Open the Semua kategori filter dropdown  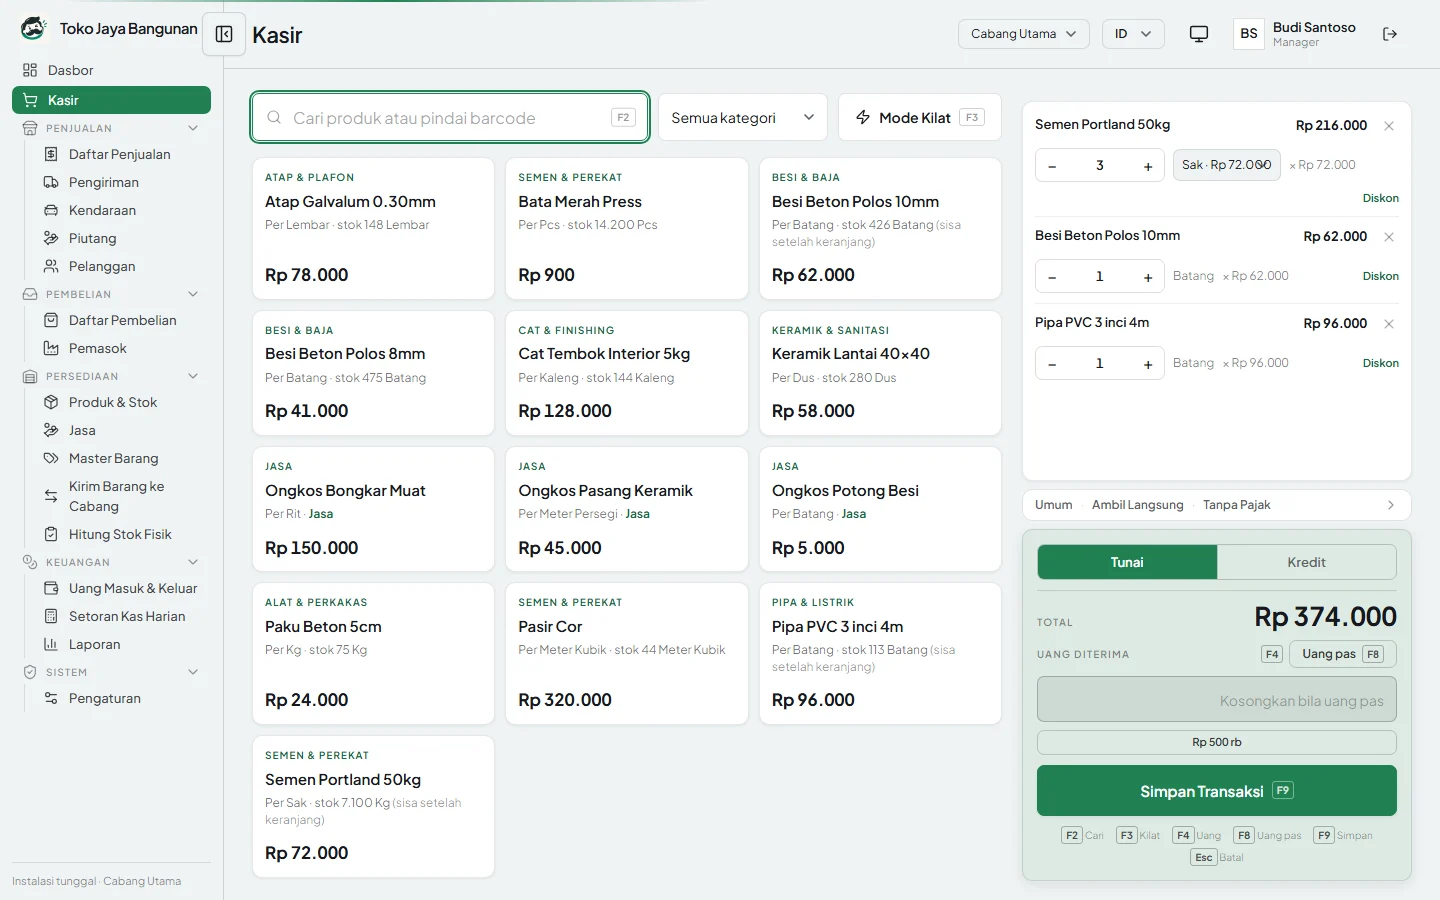[743, 118]
